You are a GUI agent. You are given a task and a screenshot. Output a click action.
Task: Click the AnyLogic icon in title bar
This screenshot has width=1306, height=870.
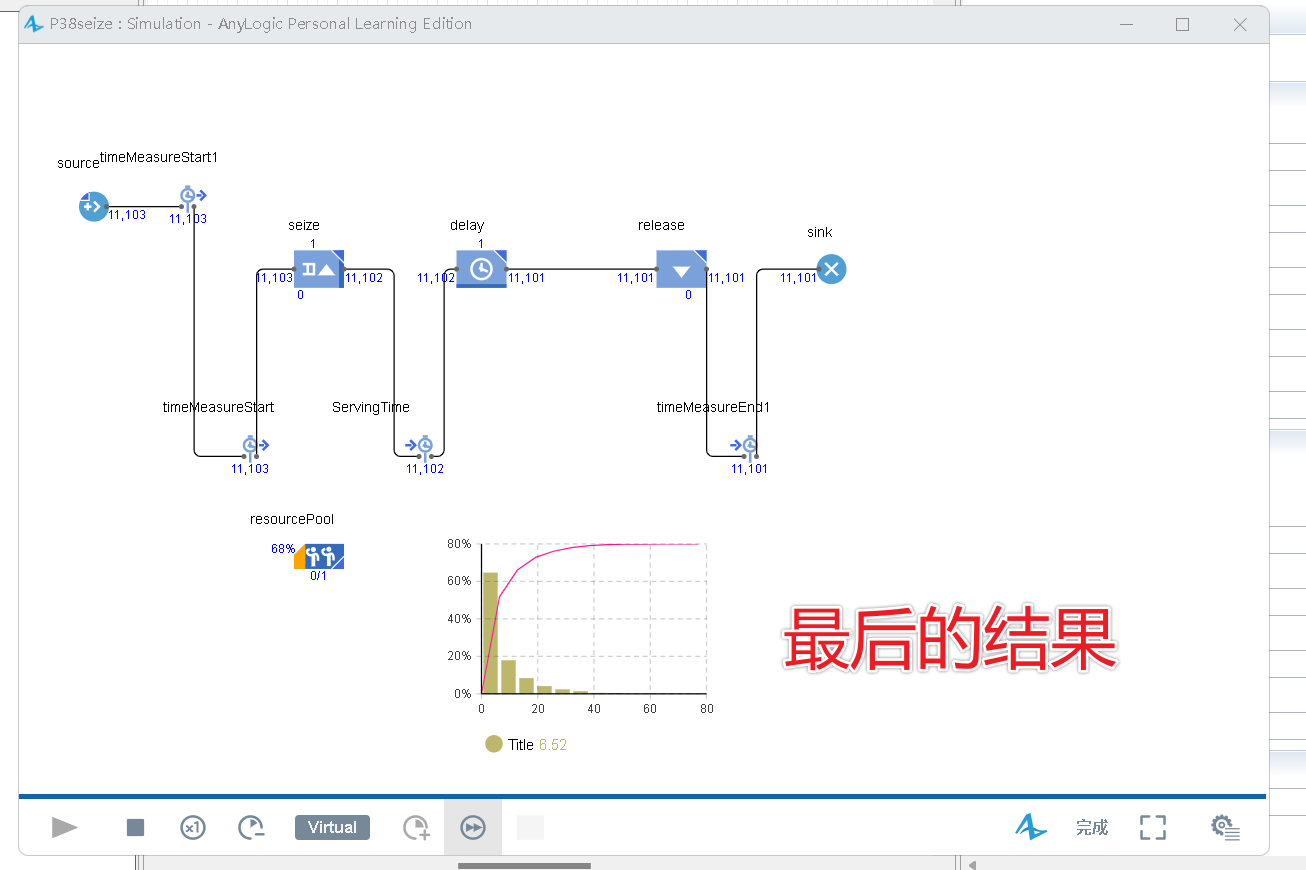pos(34,24)
